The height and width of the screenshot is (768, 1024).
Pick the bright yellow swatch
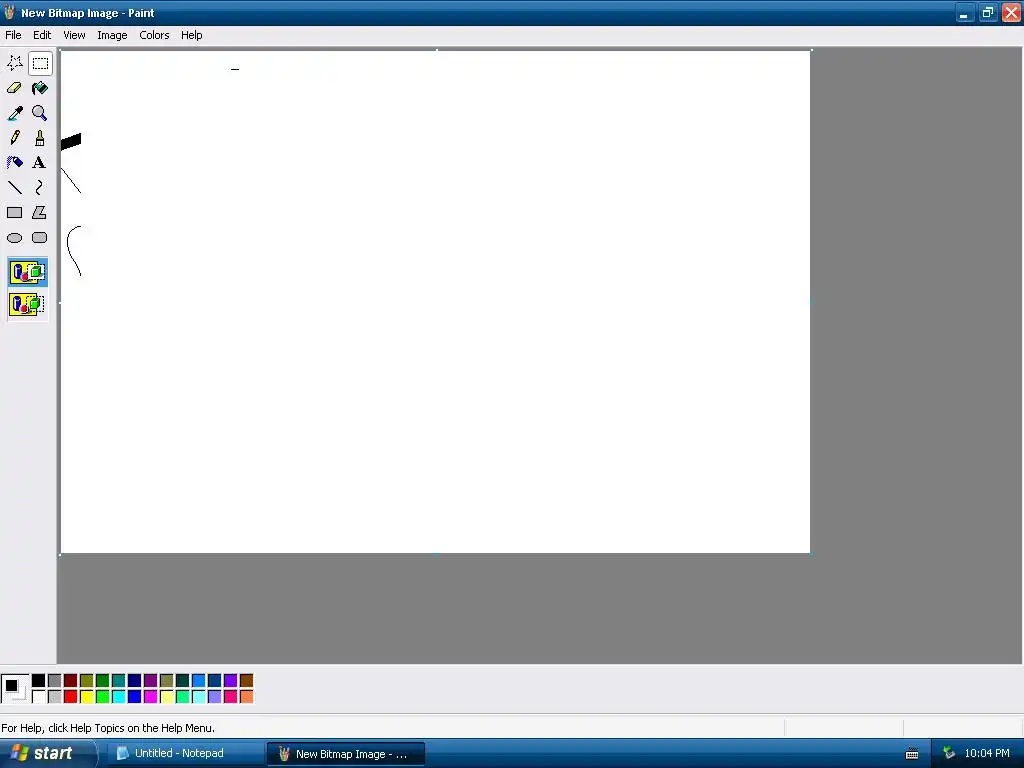pyautogui.click(x=87, y=697)
